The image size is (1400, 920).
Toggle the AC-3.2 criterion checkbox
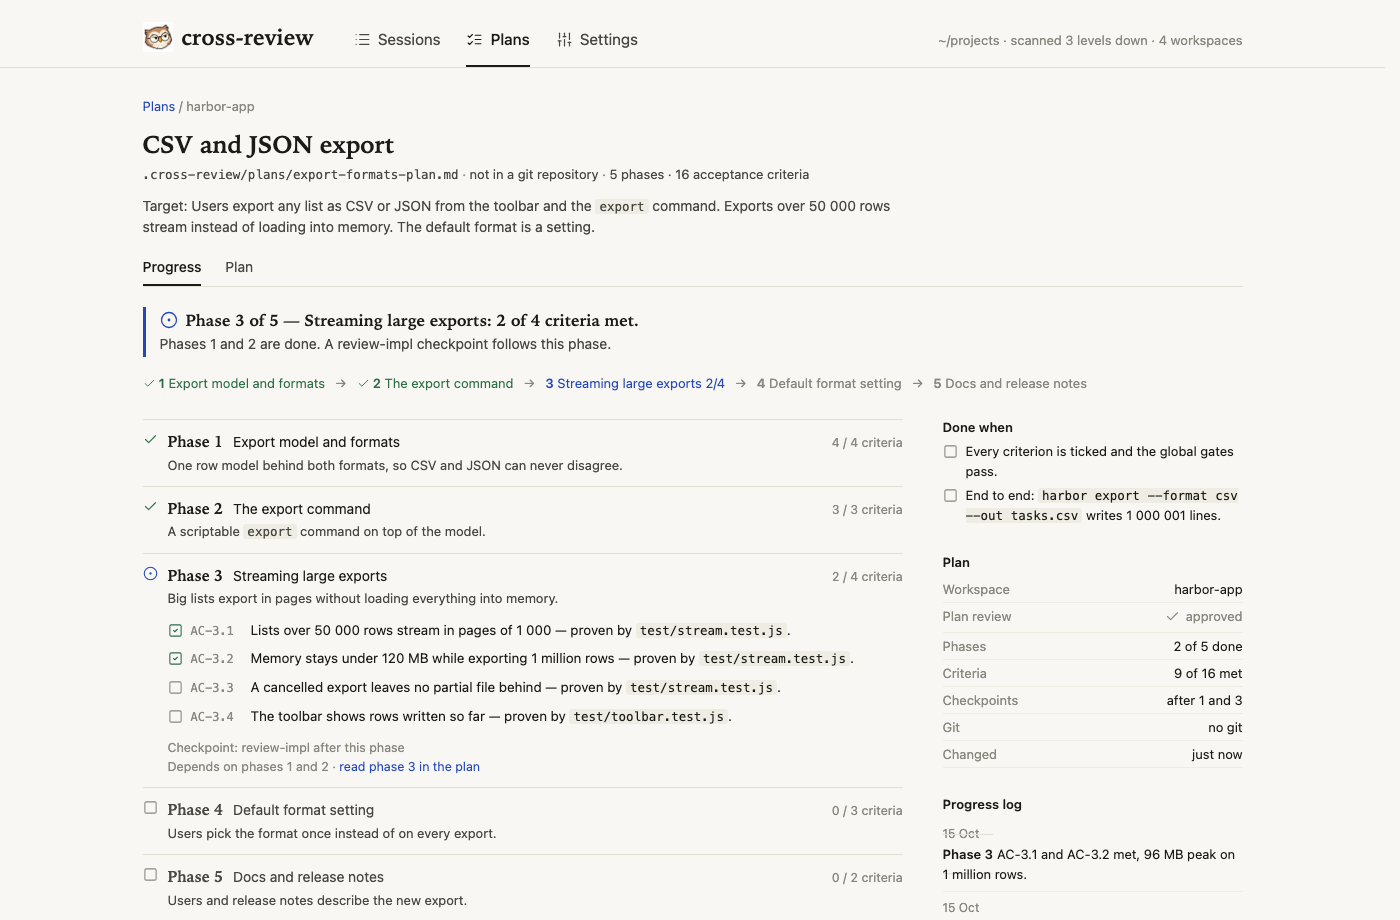point(175,659)
